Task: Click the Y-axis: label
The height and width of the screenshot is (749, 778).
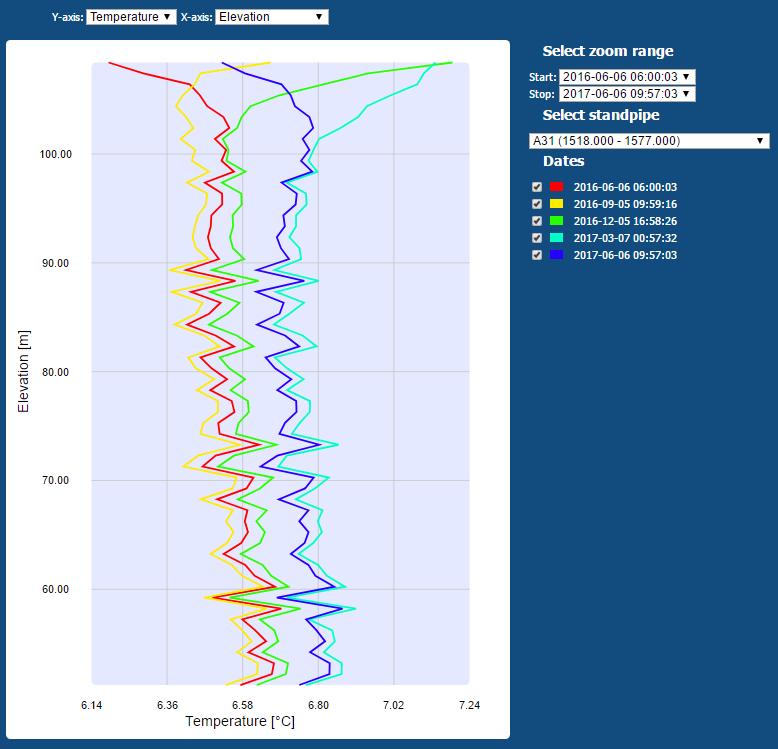Action: pos(67,17)
